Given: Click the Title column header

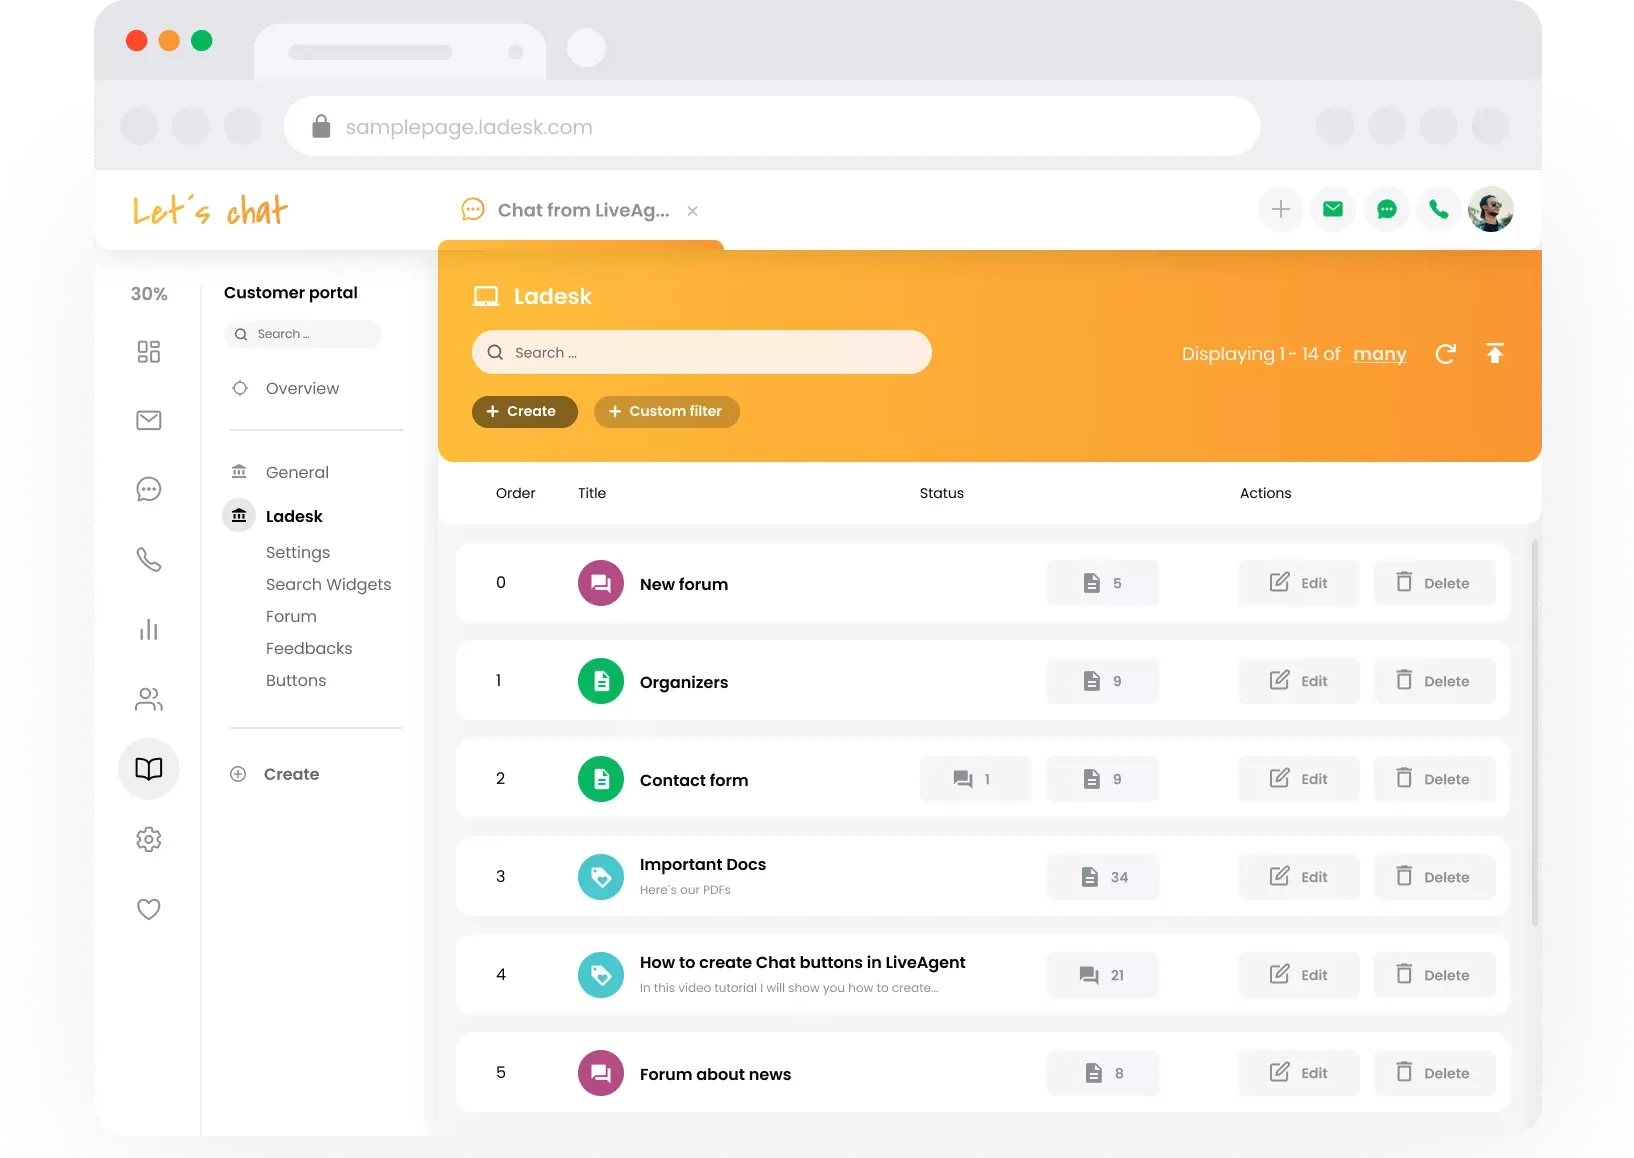Looking at the screenshot, I should pos(592,493).
